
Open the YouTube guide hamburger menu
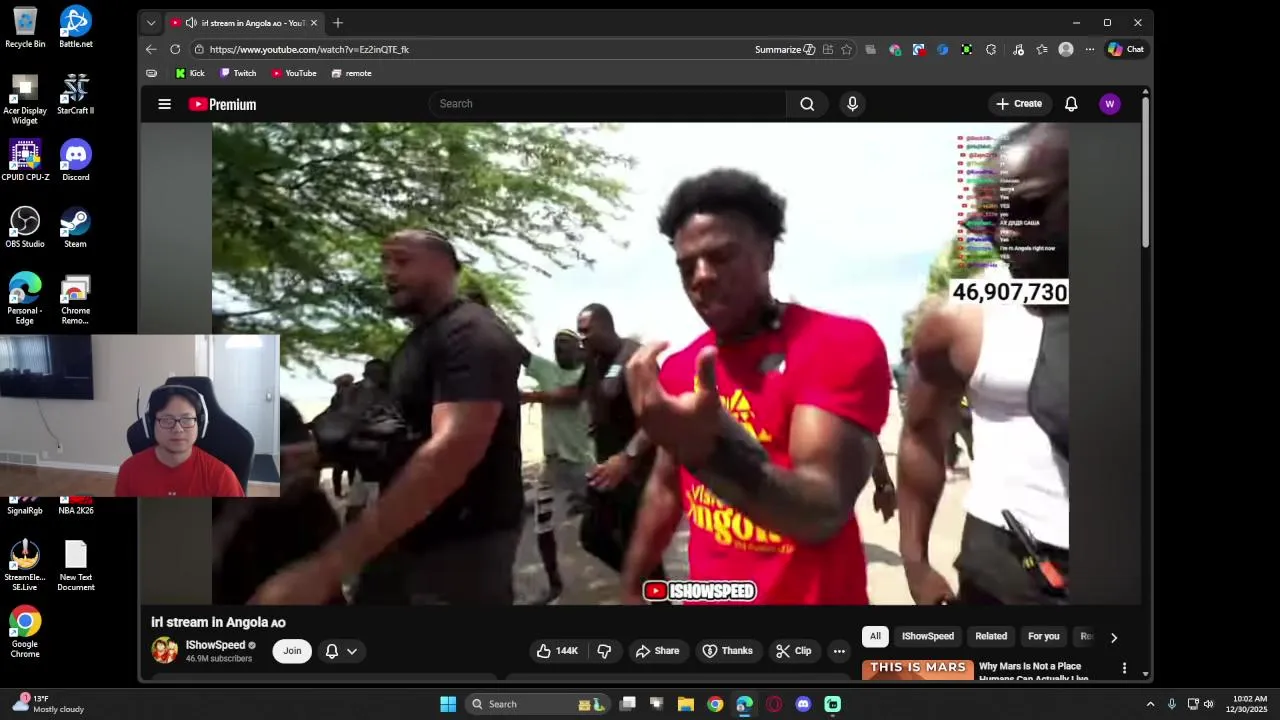[165, 104]
